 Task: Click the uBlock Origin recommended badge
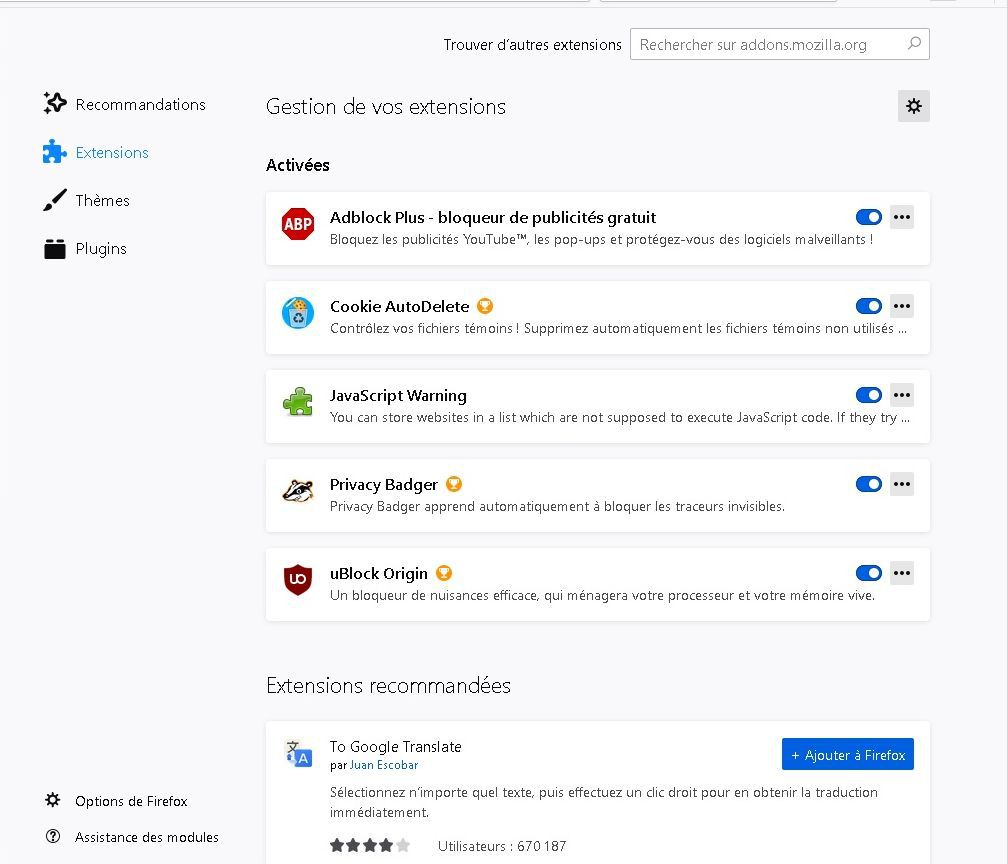444,573
